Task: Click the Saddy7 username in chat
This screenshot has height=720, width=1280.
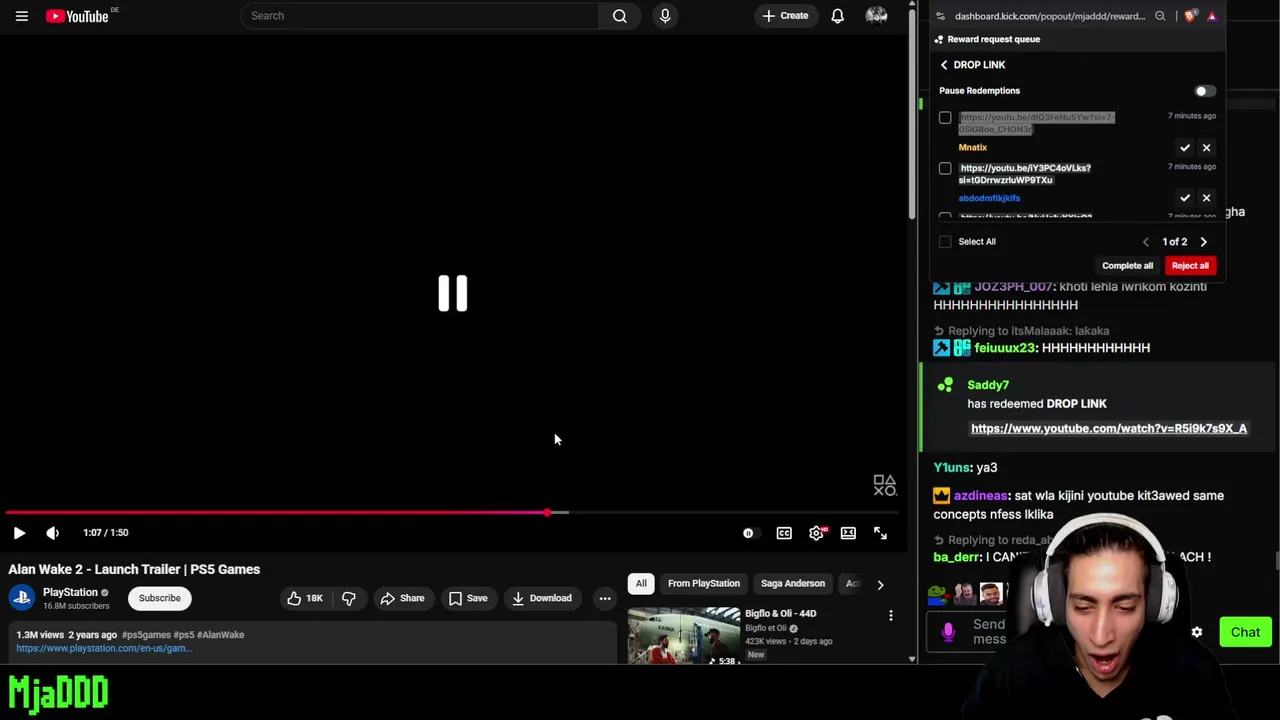Action: [988, 385]
